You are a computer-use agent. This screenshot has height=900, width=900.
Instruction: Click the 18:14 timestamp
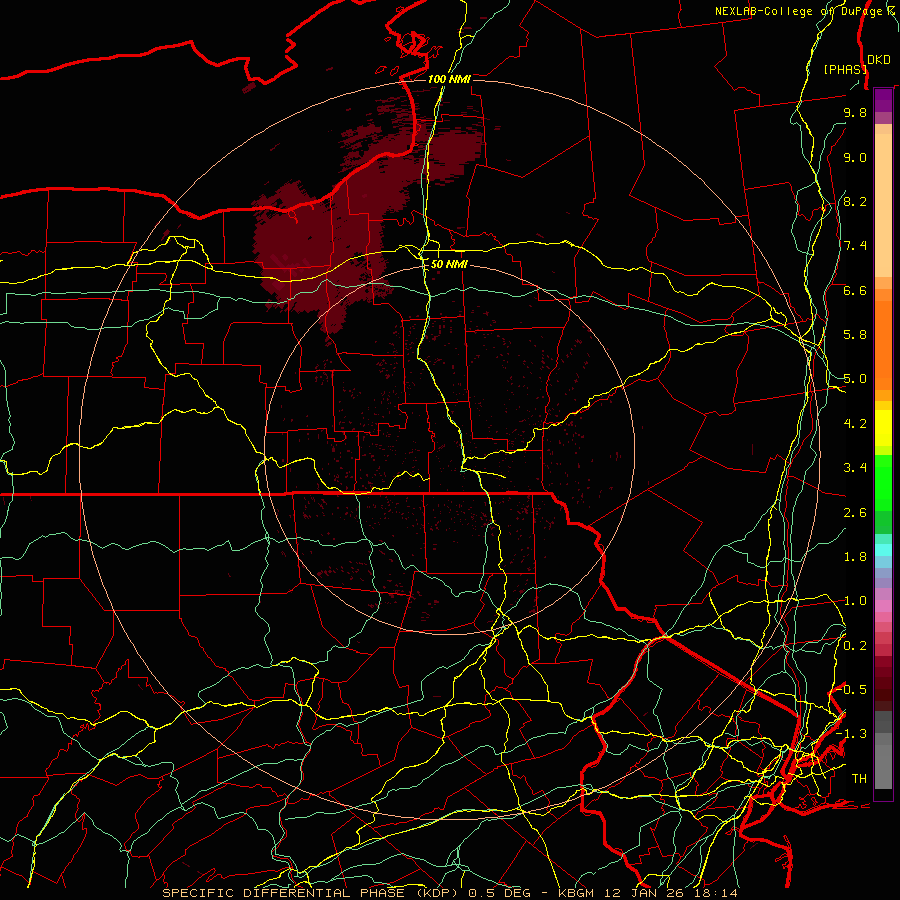click(715, 893)
